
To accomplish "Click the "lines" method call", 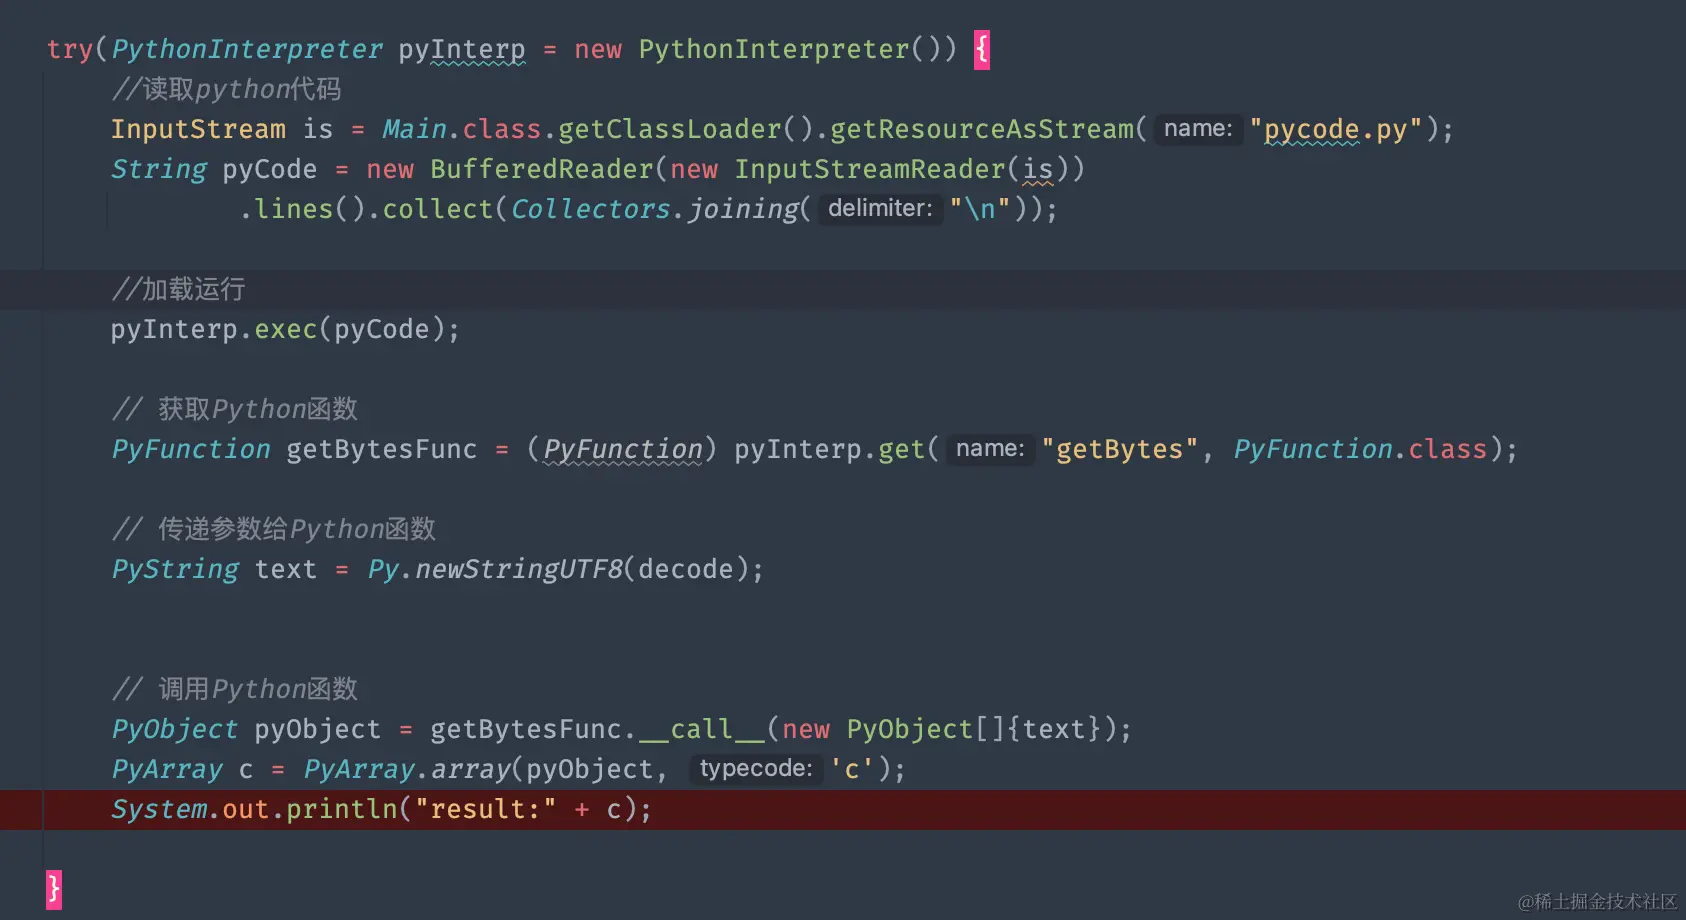I will point(294,209).
